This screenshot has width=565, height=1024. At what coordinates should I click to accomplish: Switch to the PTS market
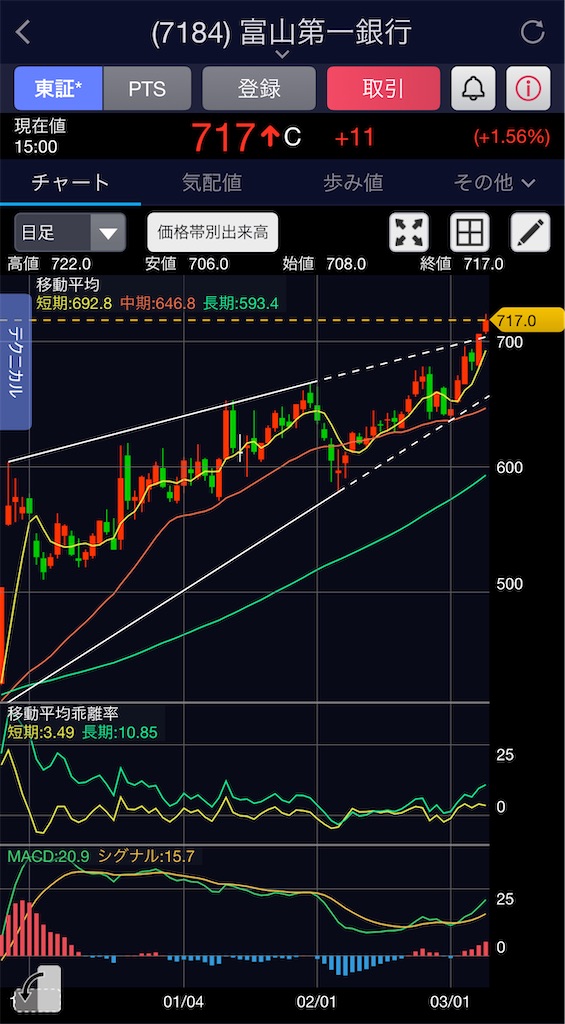click(x=147, y=88)
